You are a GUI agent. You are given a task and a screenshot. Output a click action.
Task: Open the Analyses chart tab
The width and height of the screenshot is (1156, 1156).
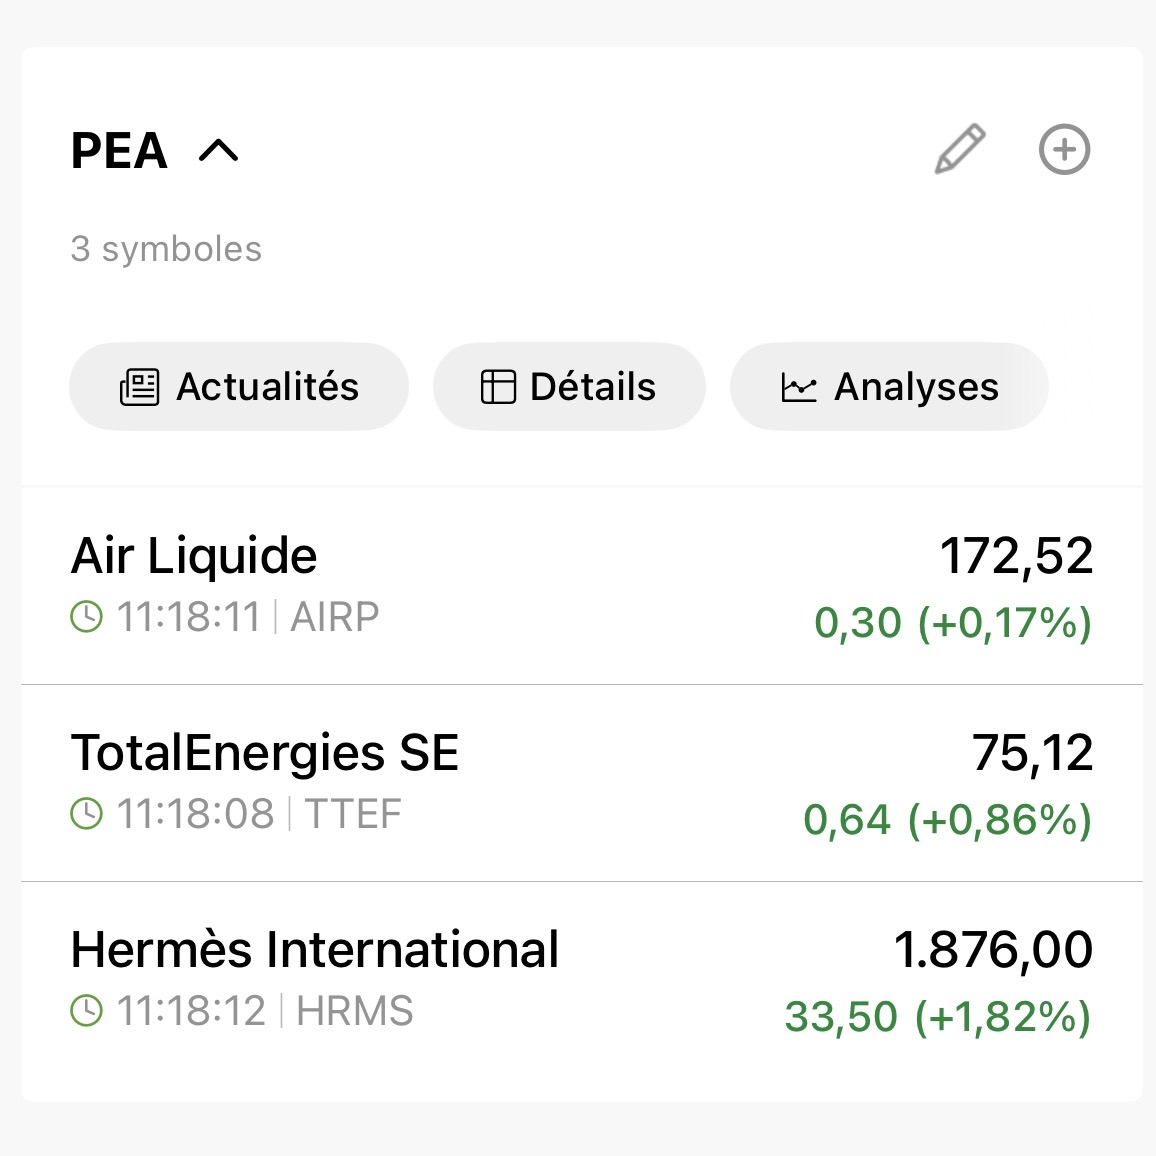coord(889,387)
